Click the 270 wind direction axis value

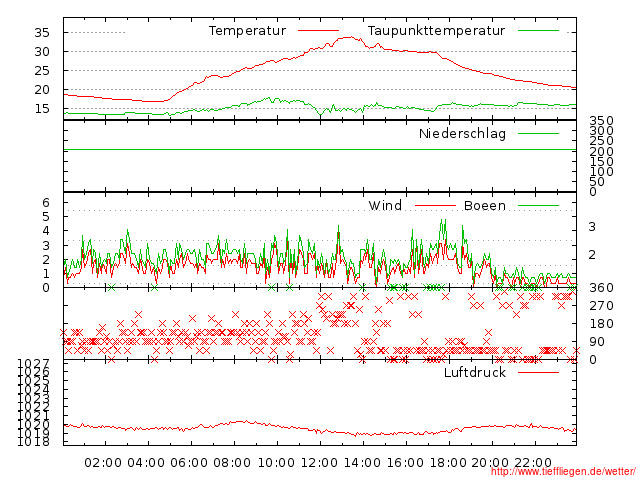(601, 306)
